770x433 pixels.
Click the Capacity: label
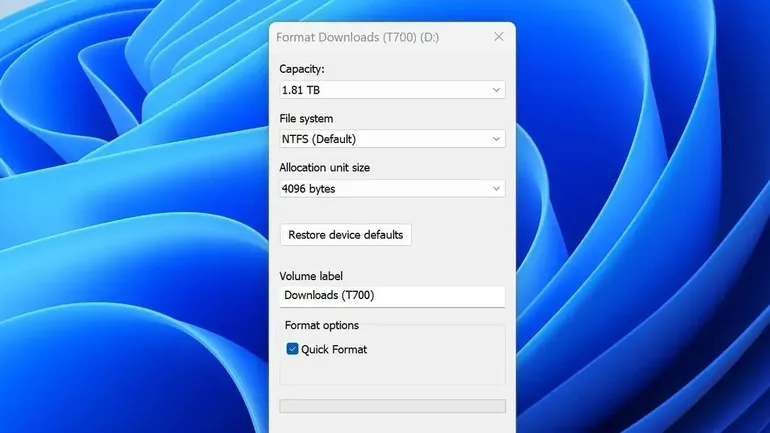(x=302, y=69)
